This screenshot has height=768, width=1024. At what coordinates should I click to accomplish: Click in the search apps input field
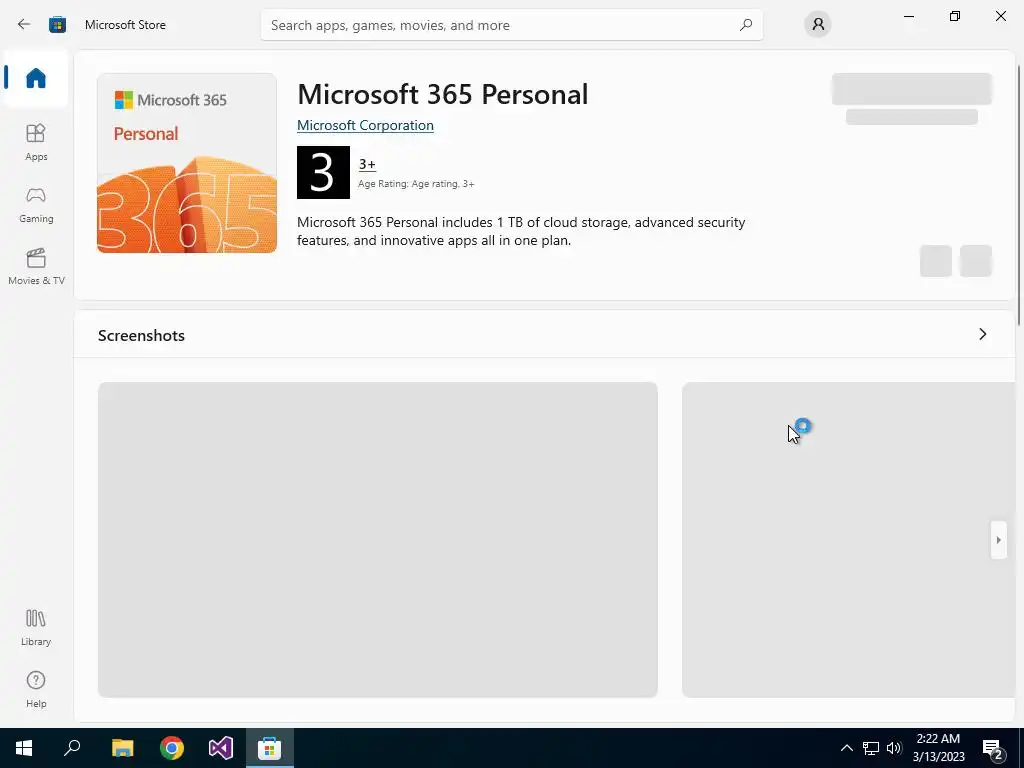(511, 25)
